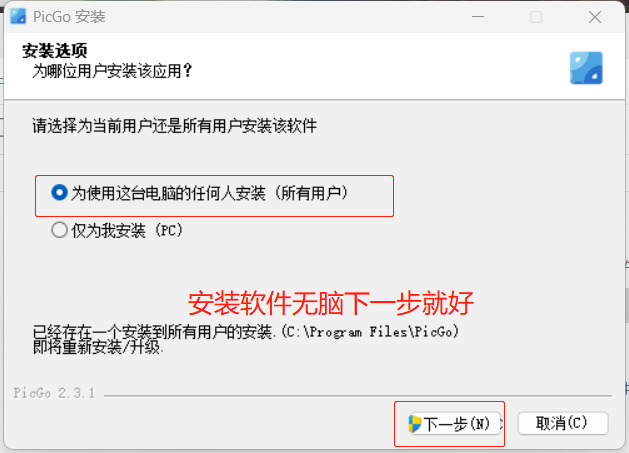Click the PicGo 安装 window title text
This screenshot has width=629, height=453.
[x=69, y=17]
